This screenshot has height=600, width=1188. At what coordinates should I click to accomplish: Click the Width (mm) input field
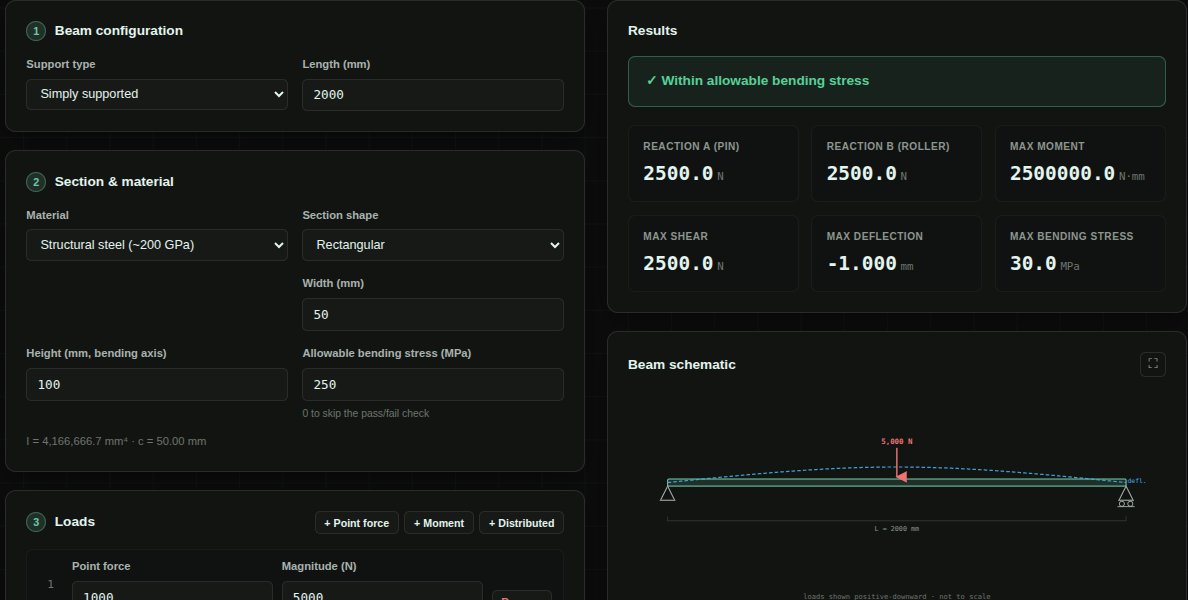433,314
